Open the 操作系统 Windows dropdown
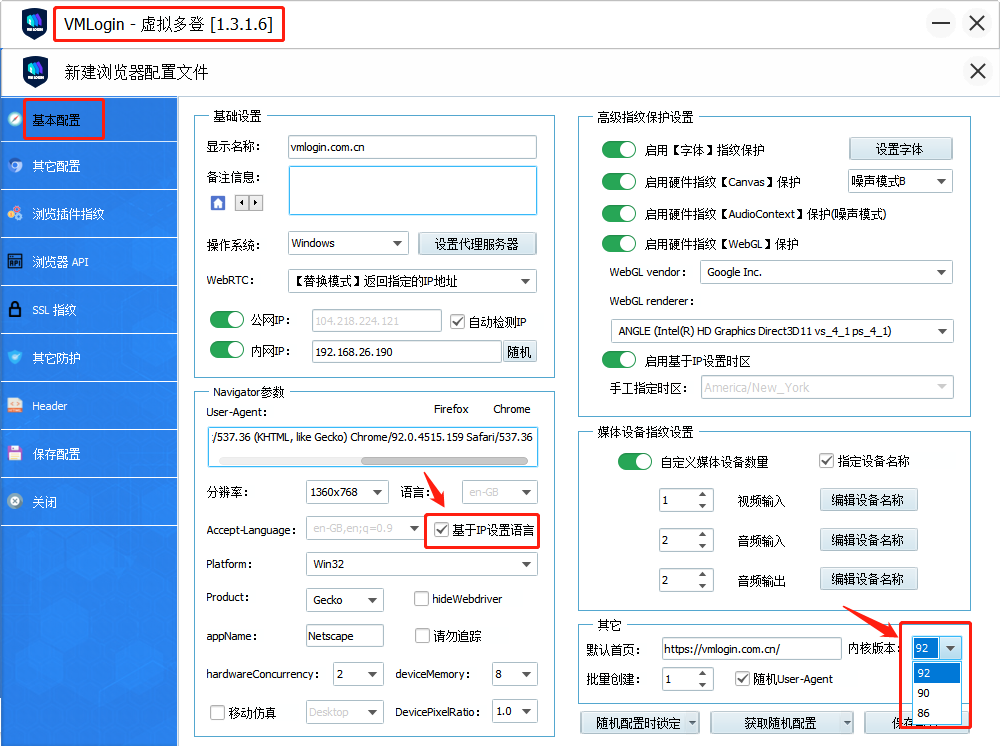 [347, 243]
